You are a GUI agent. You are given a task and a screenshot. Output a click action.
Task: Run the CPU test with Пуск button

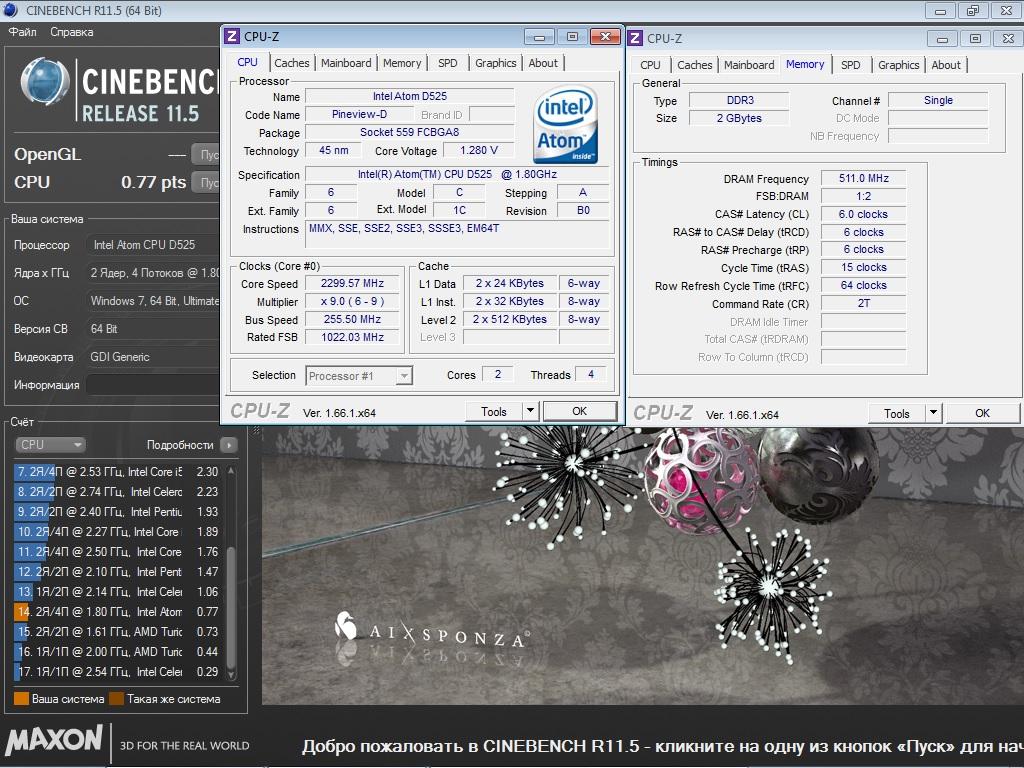[x=206, y=182]
